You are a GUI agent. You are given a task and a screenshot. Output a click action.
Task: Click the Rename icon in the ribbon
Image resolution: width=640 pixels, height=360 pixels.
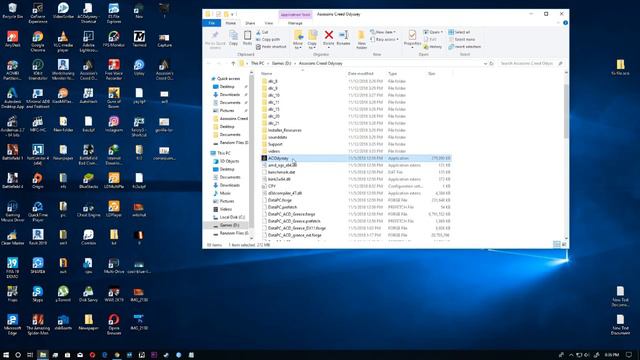pos(343,38)
